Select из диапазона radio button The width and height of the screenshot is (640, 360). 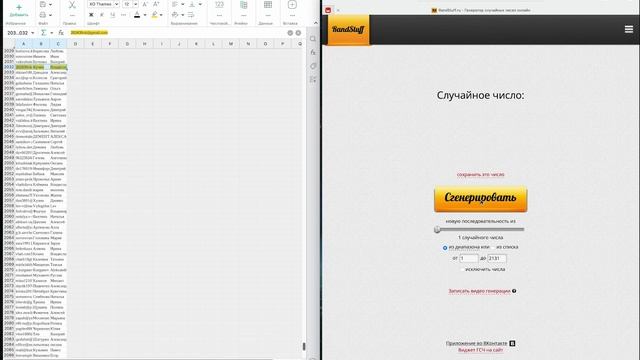(445, 248)
